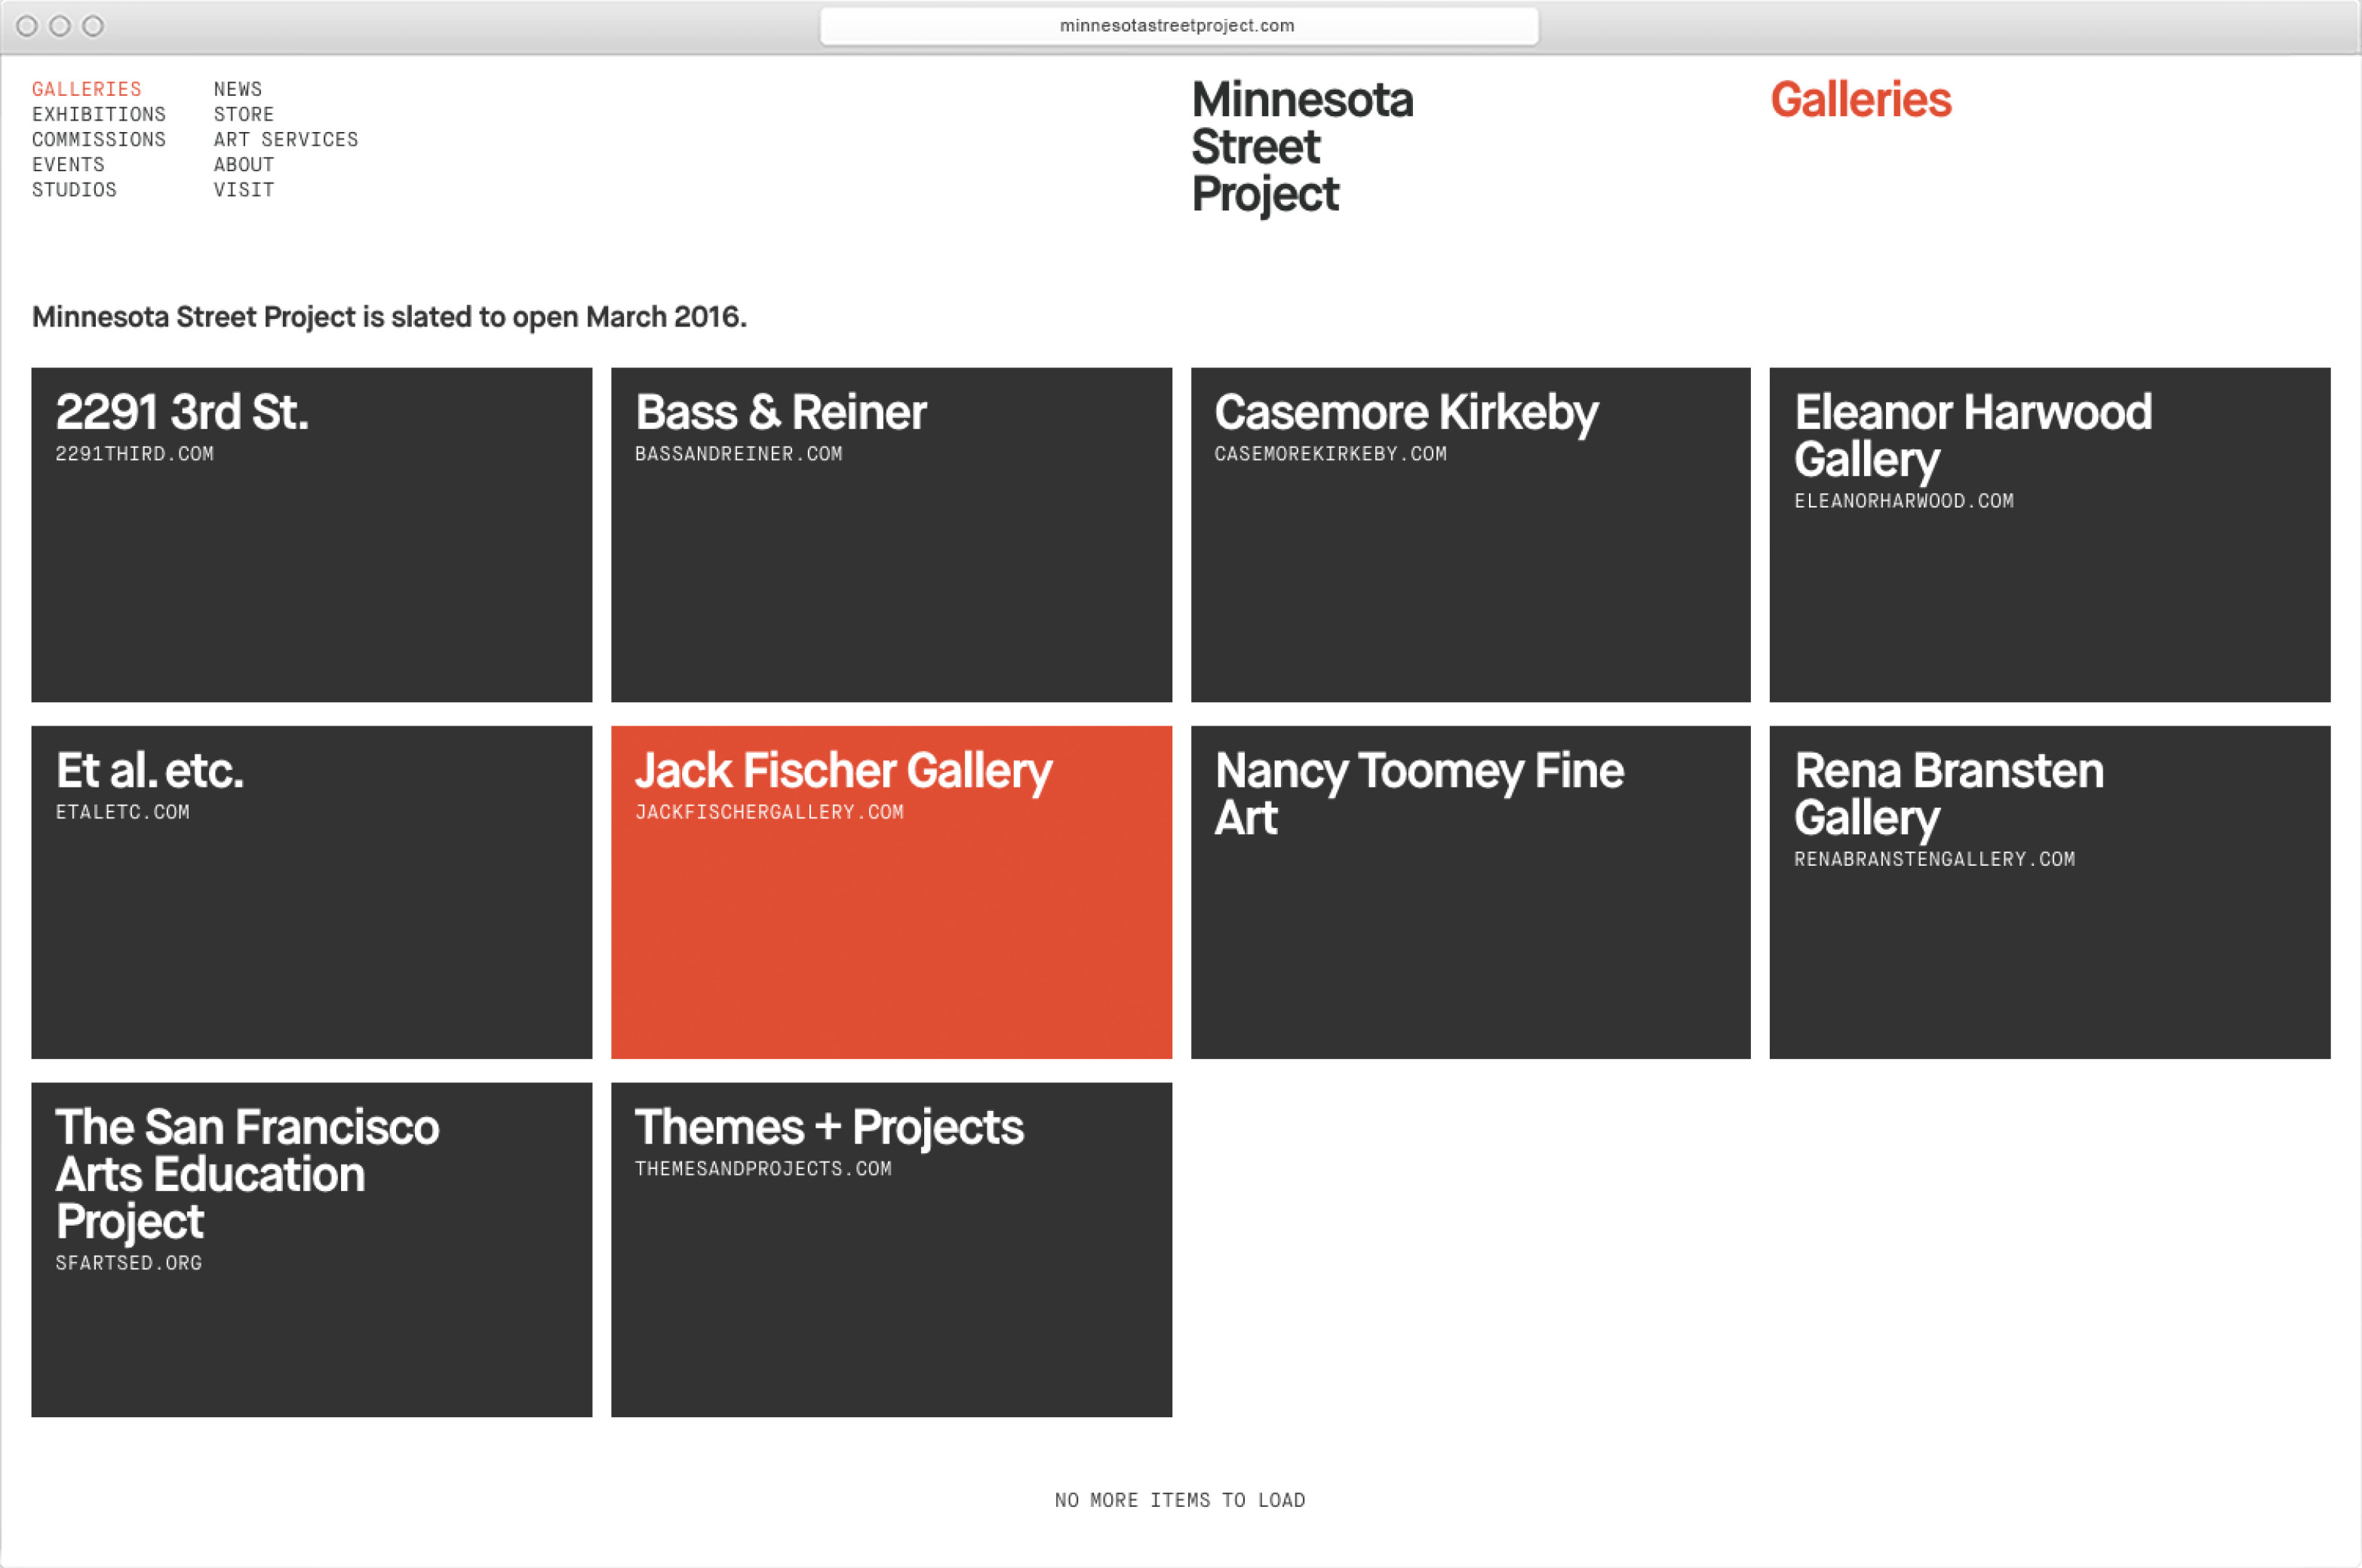This screenshot has height=1568, width=2362.
Task: Close the browser window
Action: click(27, 26)
